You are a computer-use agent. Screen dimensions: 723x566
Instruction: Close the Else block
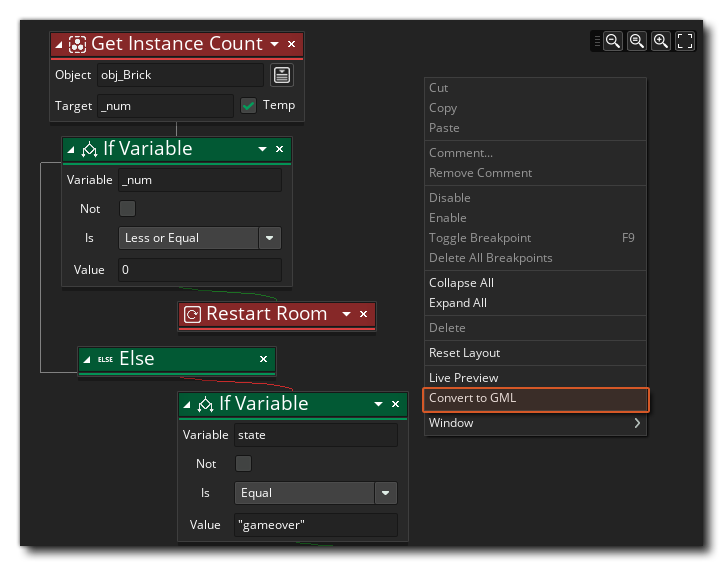[x=264, y=359]
